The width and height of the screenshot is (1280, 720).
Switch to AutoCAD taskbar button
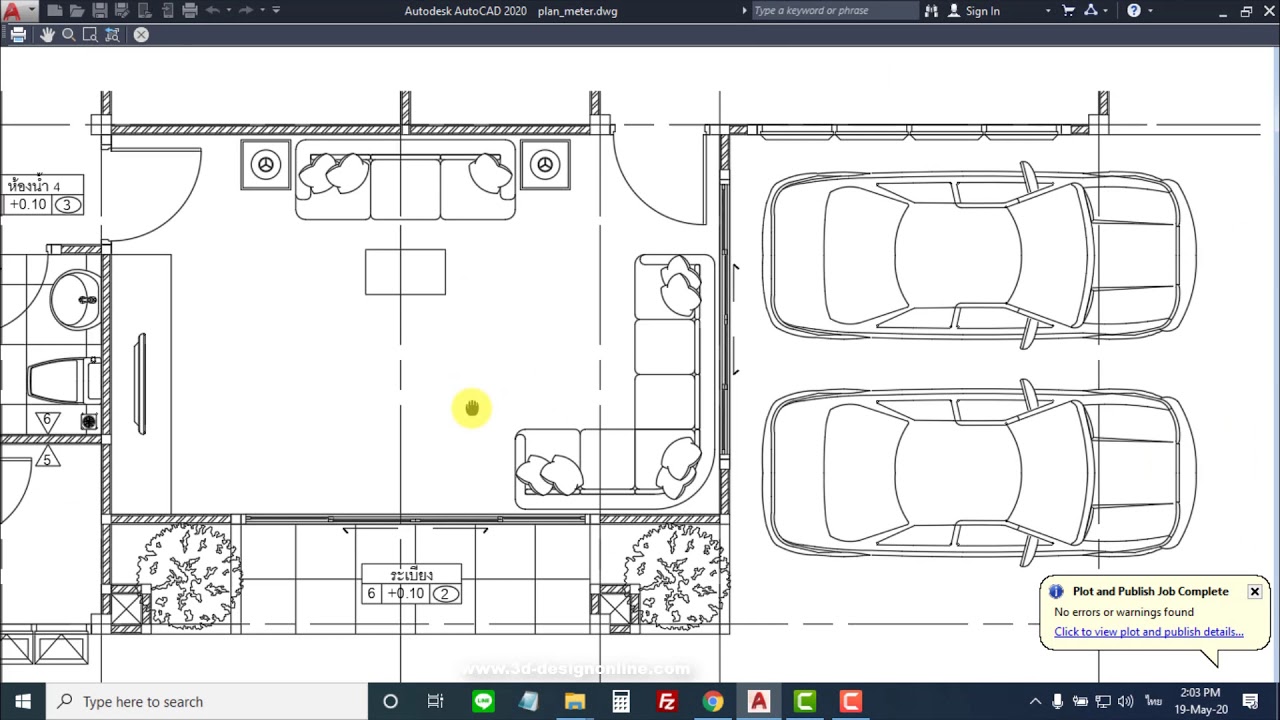[x=759, y=701]
